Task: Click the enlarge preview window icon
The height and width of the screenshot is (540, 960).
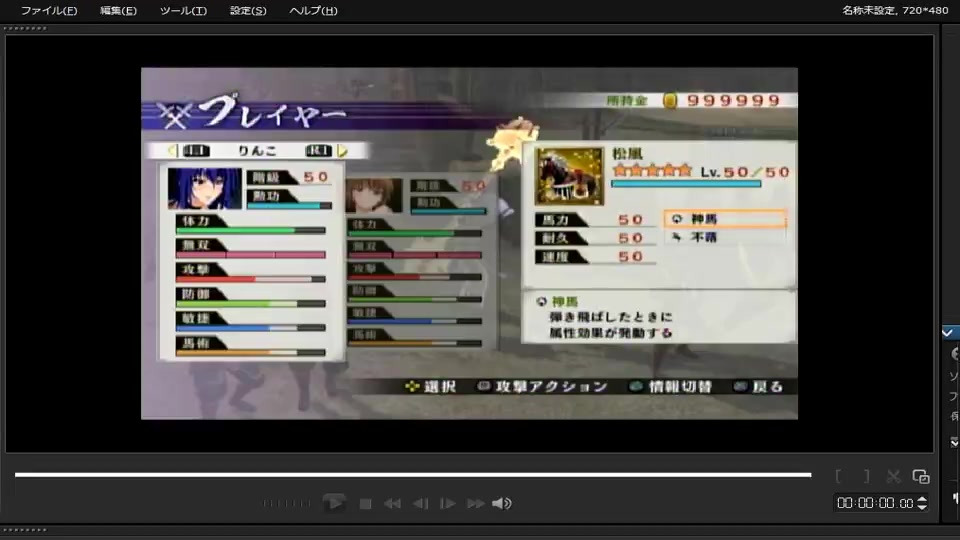Action: point(921,476)
